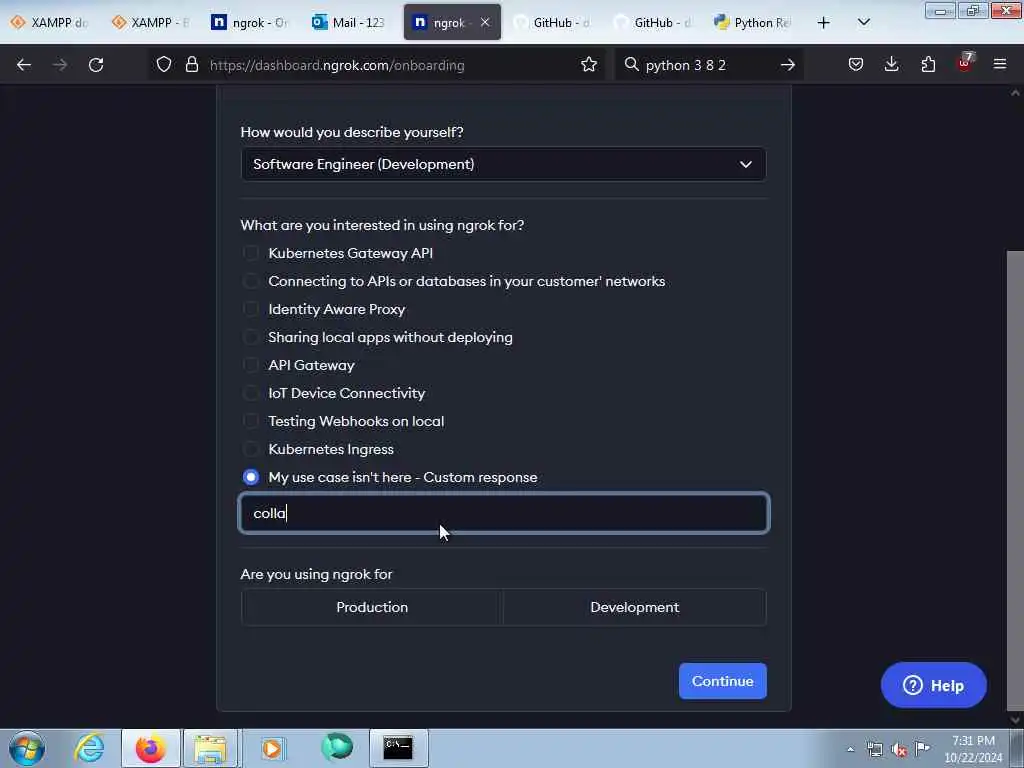1024x768 pixels.
Task: Choose Development usage
Action: 635,607
